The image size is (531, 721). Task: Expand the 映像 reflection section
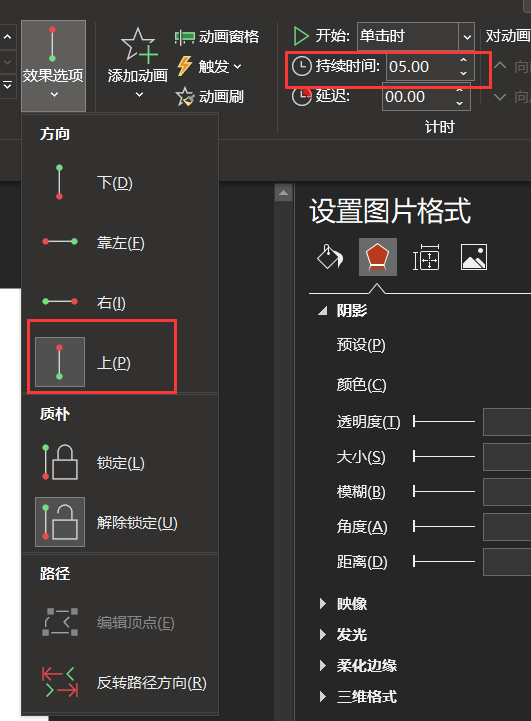tap(323, 603)
